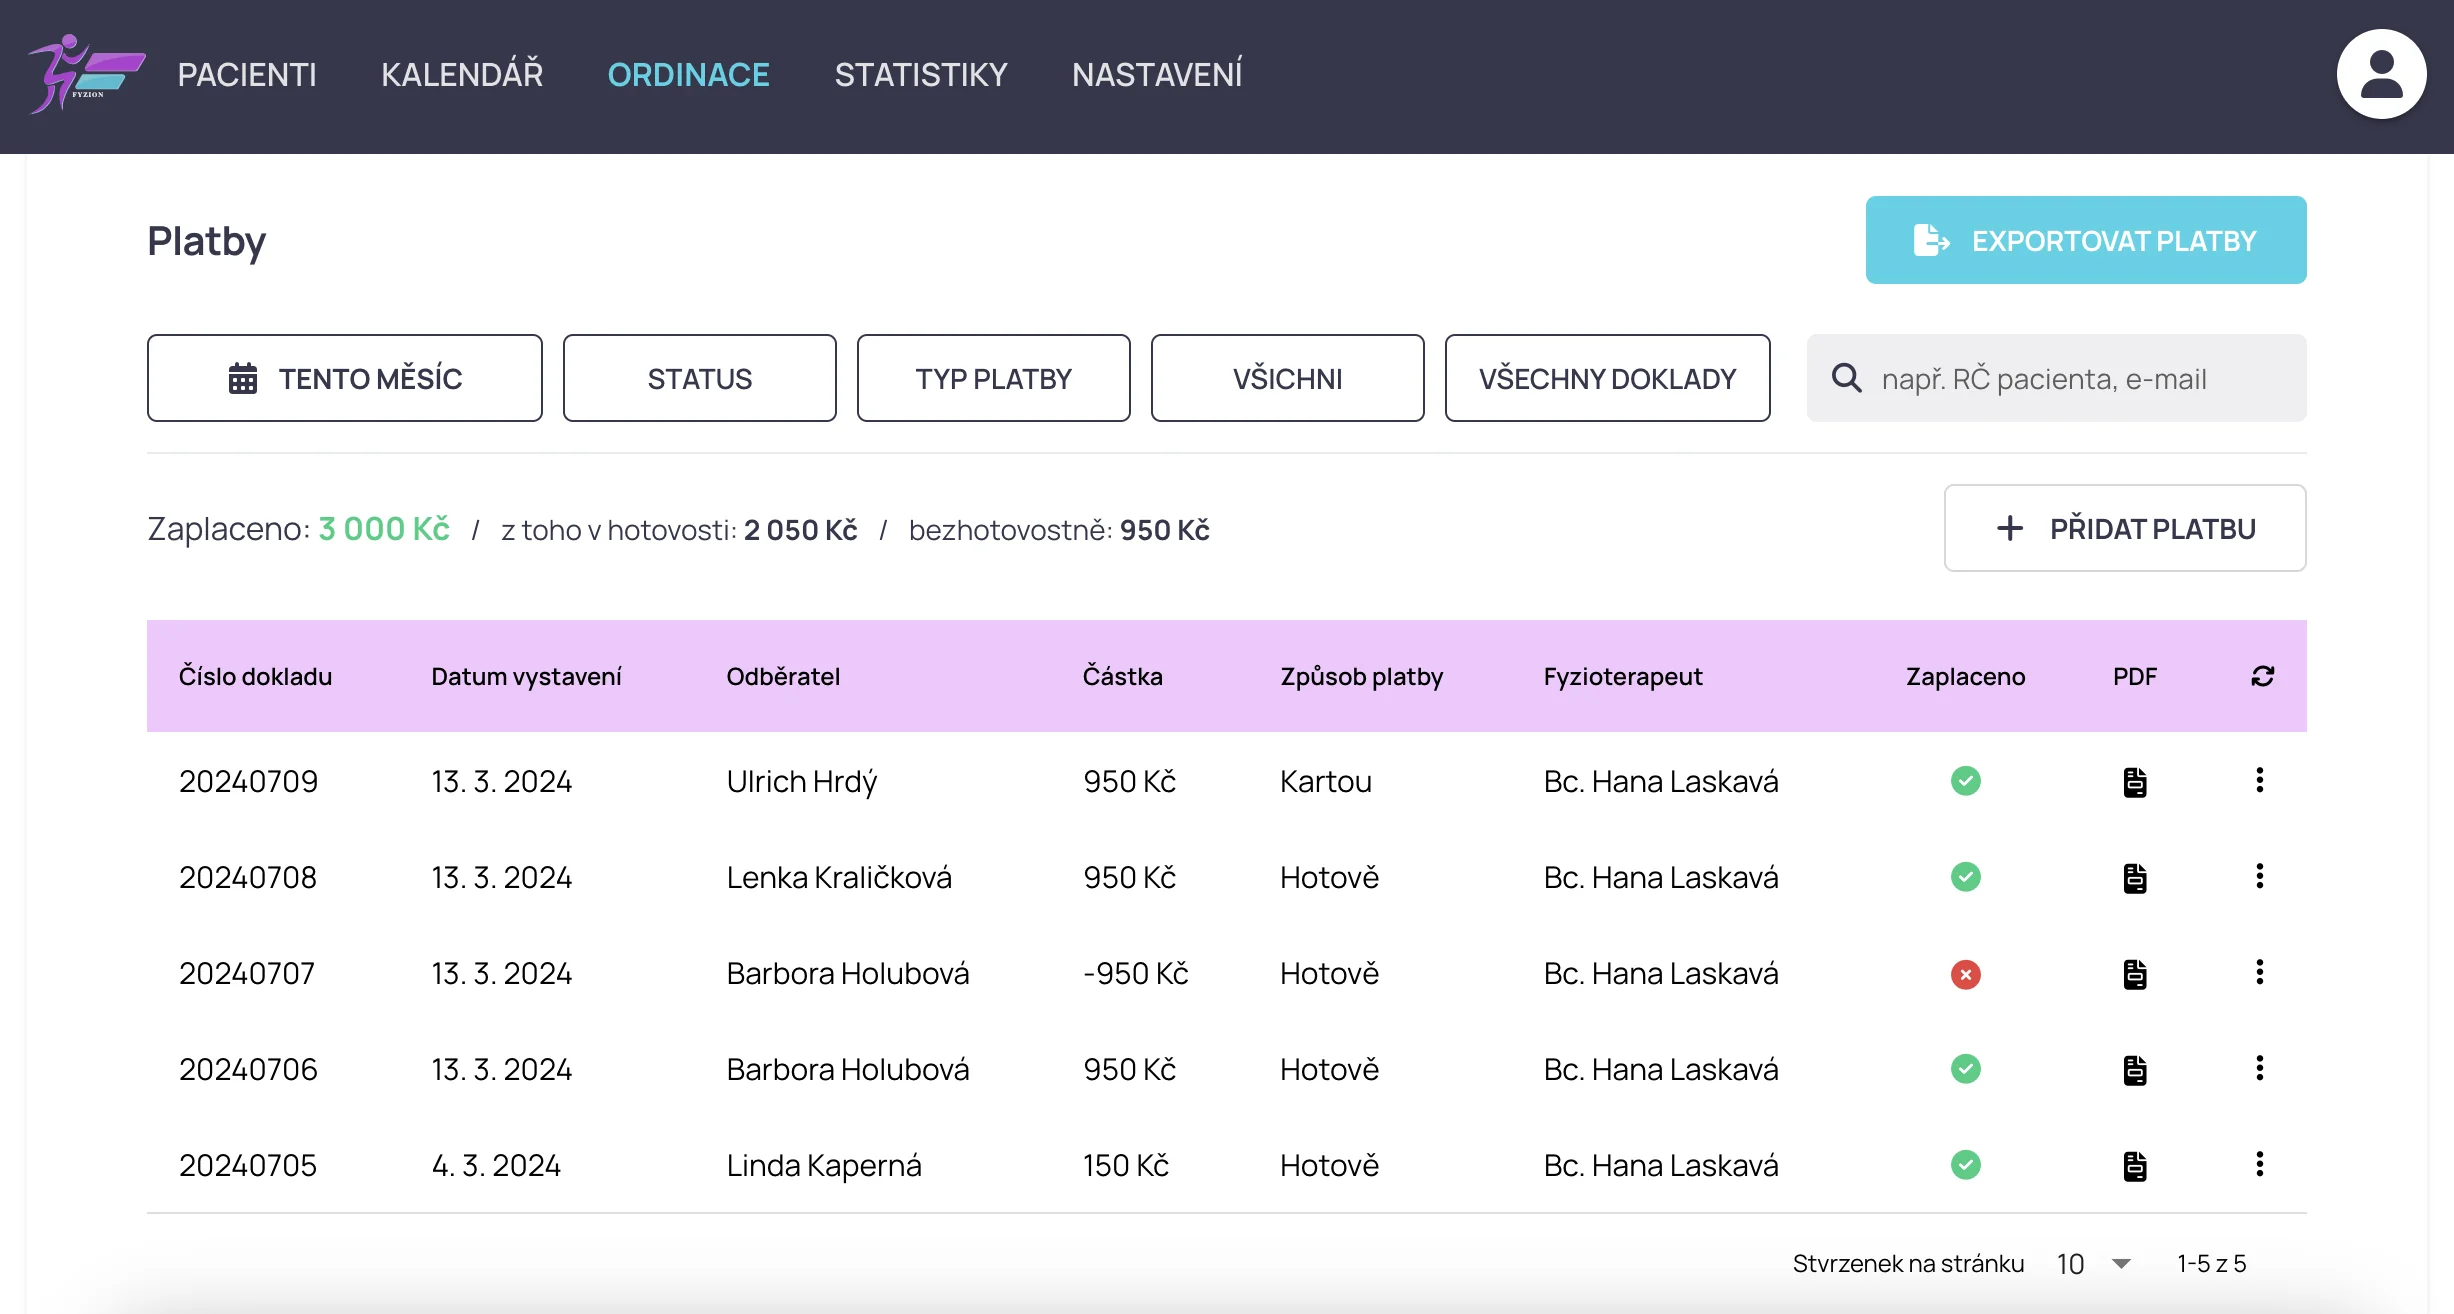
Task: Toggle paid status for Linda Kaperná
Action: click(x=1965, y=1165)
